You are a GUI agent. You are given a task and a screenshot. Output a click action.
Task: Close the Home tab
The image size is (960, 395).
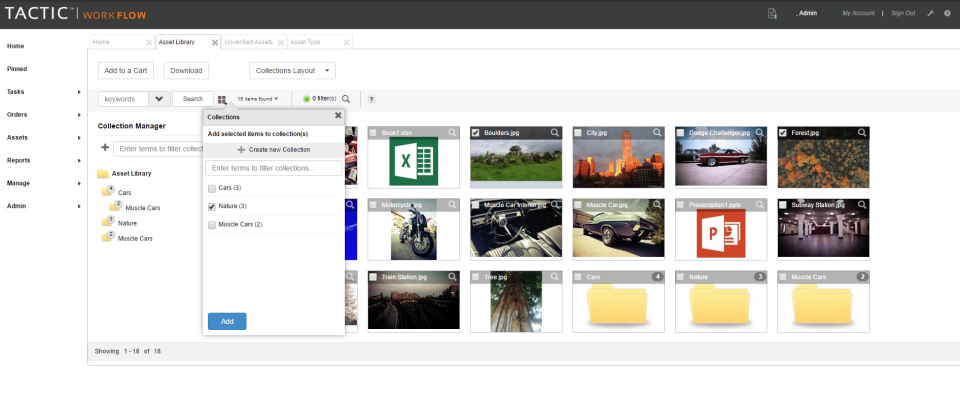(x=149, y=43)
